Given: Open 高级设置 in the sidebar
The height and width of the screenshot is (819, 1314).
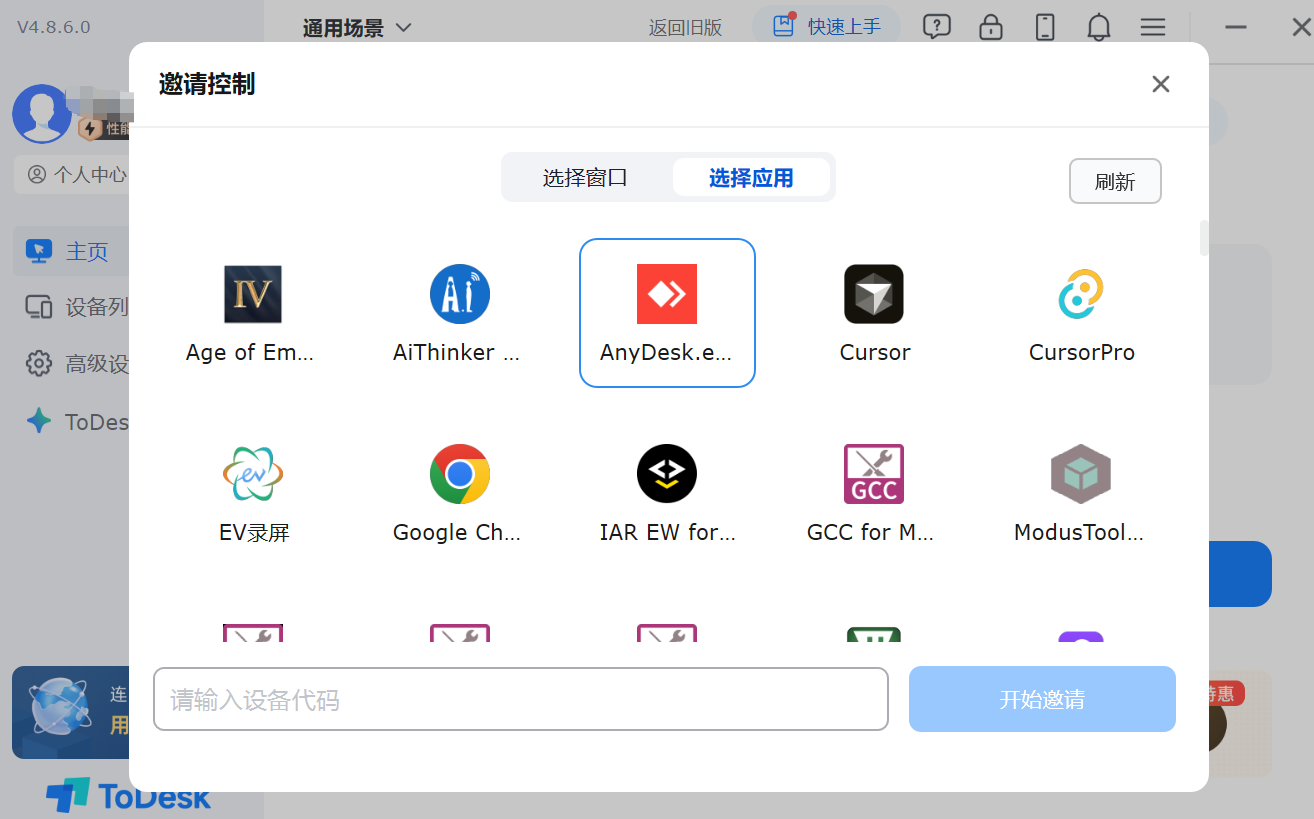Looking at the screenshot, I should pos(77,364).
